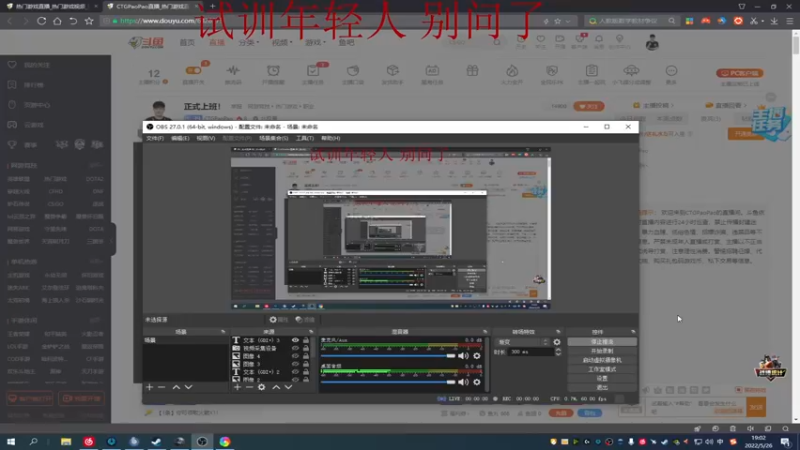Viewport: 800px width, 450px height.
Task: Open OBS 设置 from Controls panel
Action: point(602,378)
